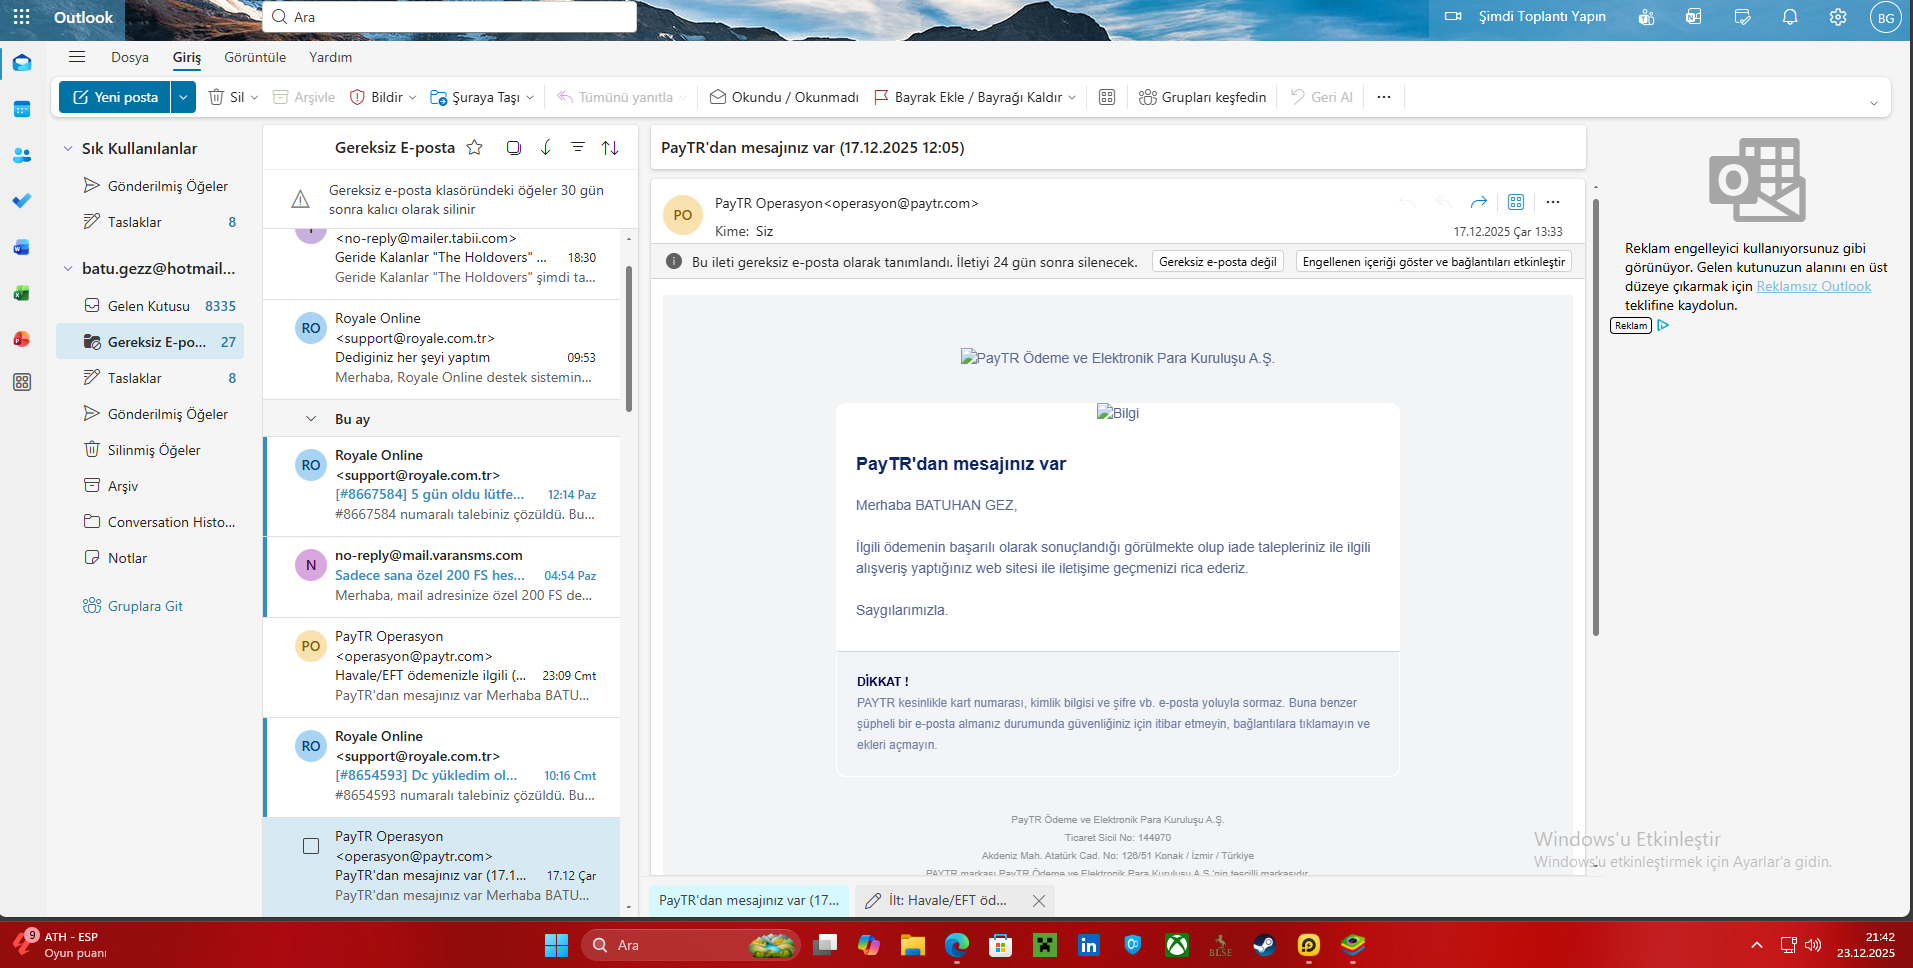
Task: Click Gereksiz e-posta değil button
Action: (x=1218, y=262)
